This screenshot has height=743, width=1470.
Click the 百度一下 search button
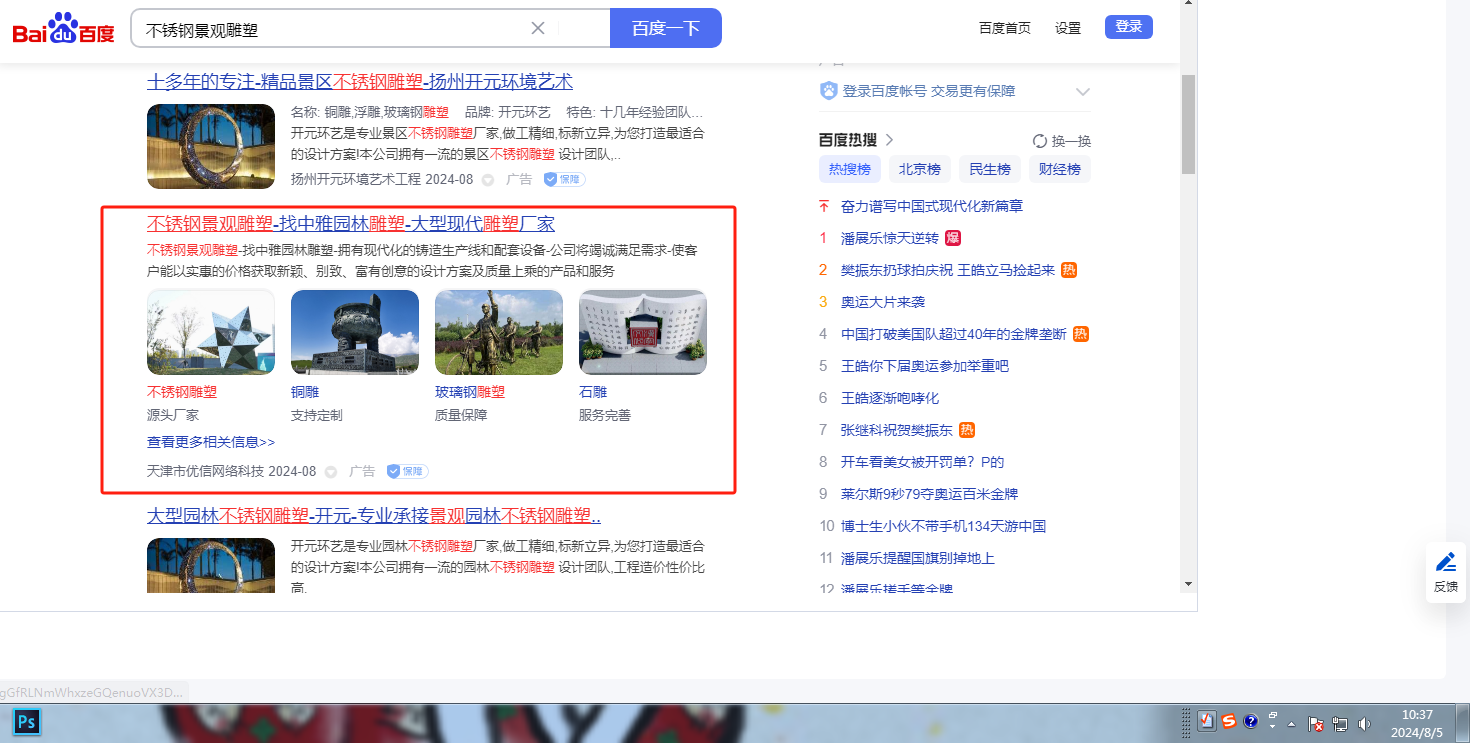click(666, 28)
